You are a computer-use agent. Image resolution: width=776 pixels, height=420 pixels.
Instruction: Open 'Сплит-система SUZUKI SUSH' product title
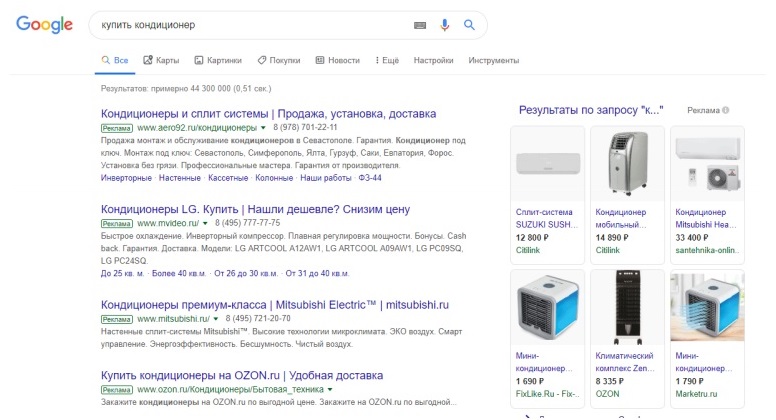(x=547, y=218)
